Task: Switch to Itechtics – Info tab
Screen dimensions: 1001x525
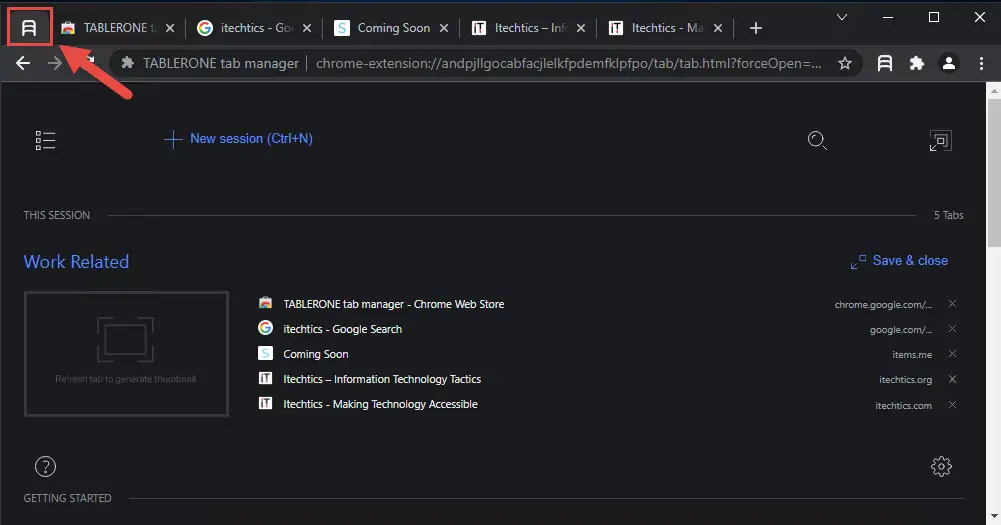Action: [529, 28]
